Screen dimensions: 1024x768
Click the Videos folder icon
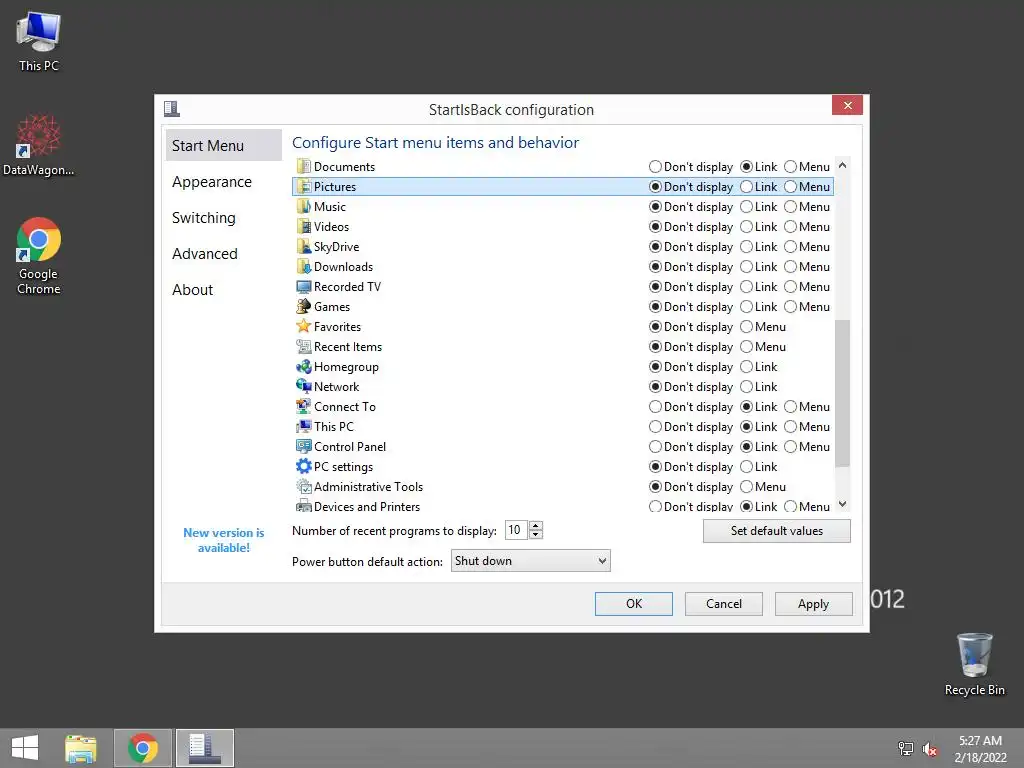point(304,227)
